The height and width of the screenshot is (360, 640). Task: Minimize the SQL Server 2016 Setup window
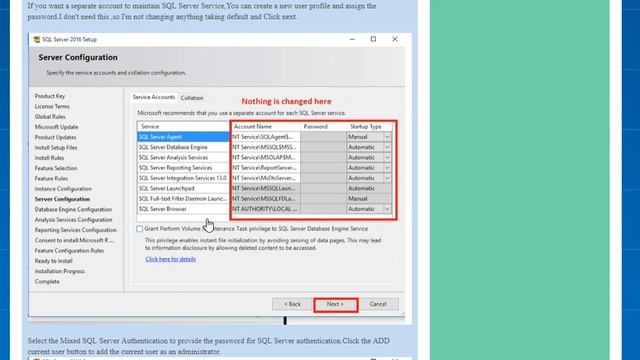352,39
